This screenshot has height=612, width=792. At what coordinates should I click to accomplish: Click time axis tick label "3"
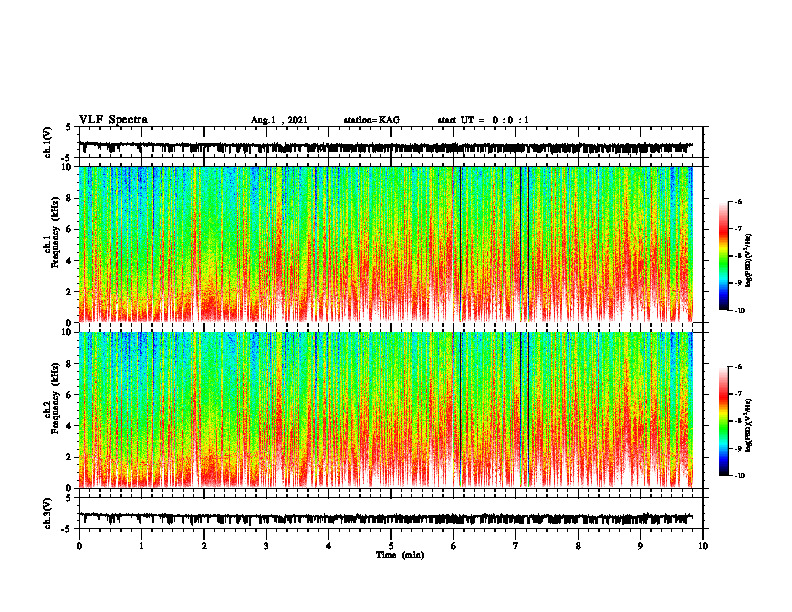[266, 546]
